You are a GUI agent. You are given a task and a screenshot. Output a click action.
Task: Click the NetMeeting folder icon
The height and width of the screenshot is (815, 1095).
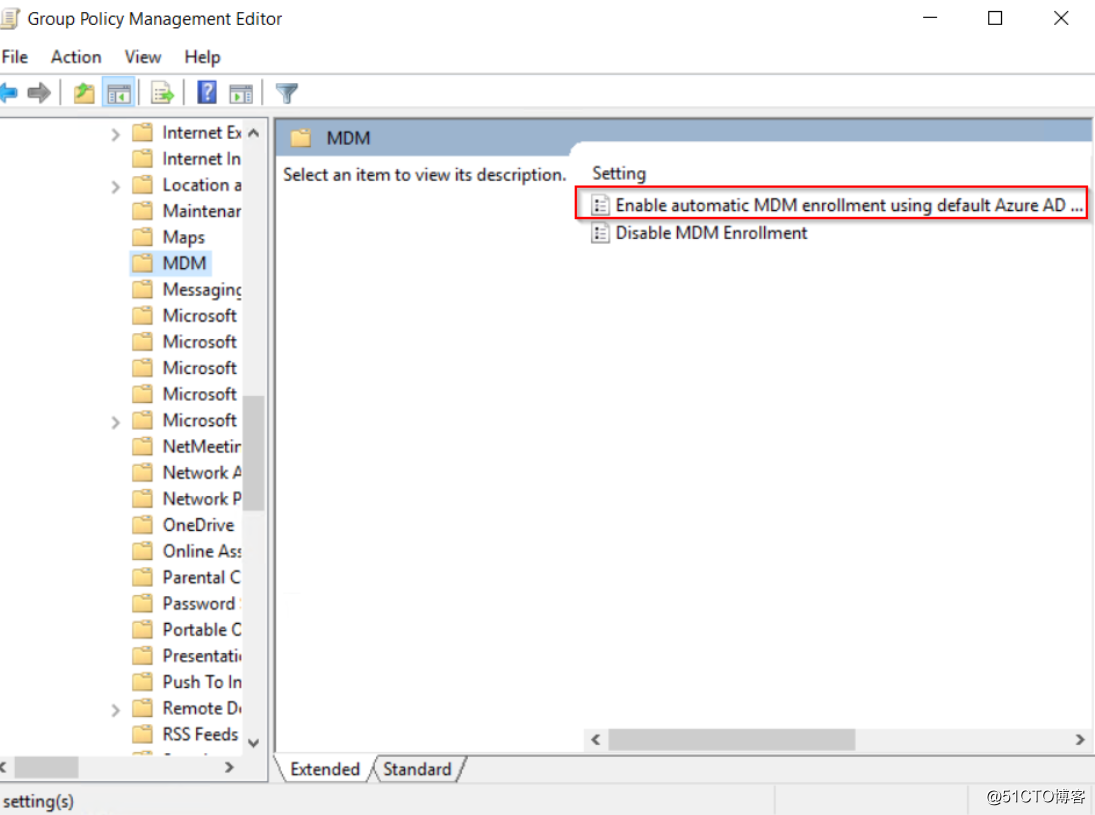click(142, 446)
